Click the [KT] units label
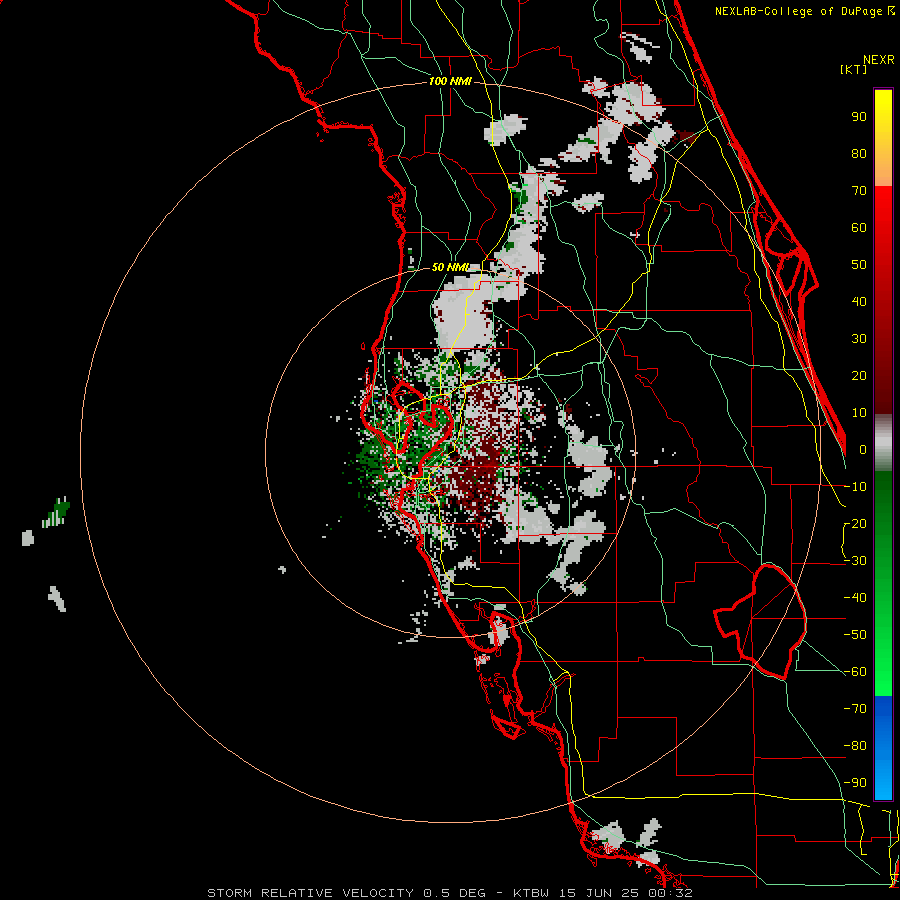The width and height of the screenshot is (900, 900). coord(853,69)
